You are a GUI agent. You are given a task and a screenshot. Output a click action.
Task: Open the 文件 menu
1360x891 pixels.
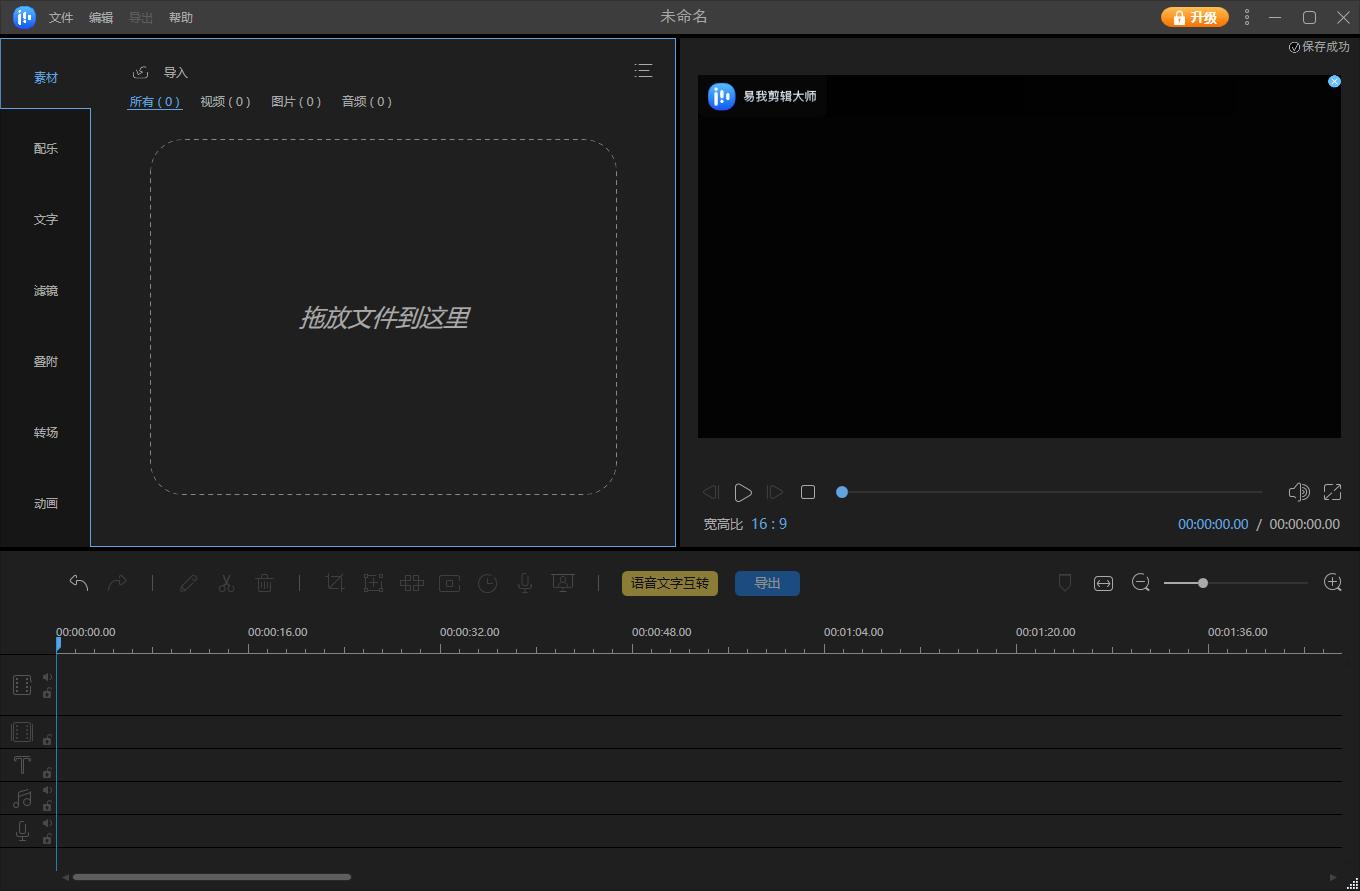pos(61,17)
